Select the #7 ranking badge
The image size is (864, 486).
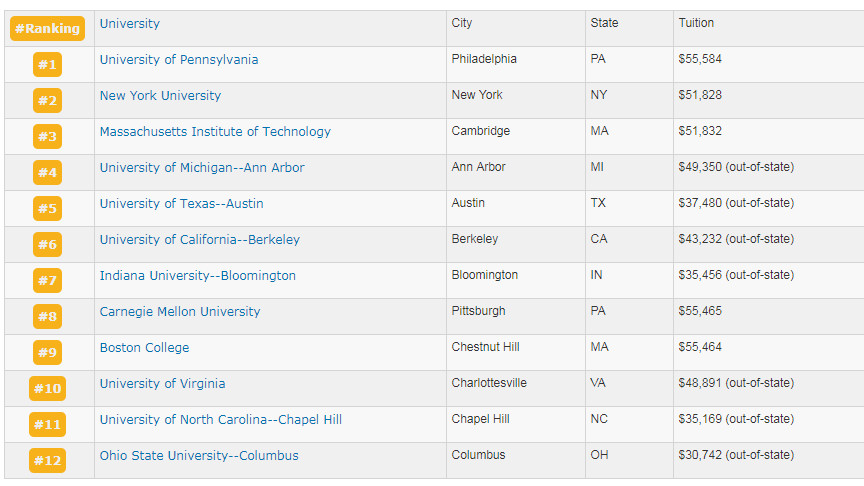pos(47,281)
